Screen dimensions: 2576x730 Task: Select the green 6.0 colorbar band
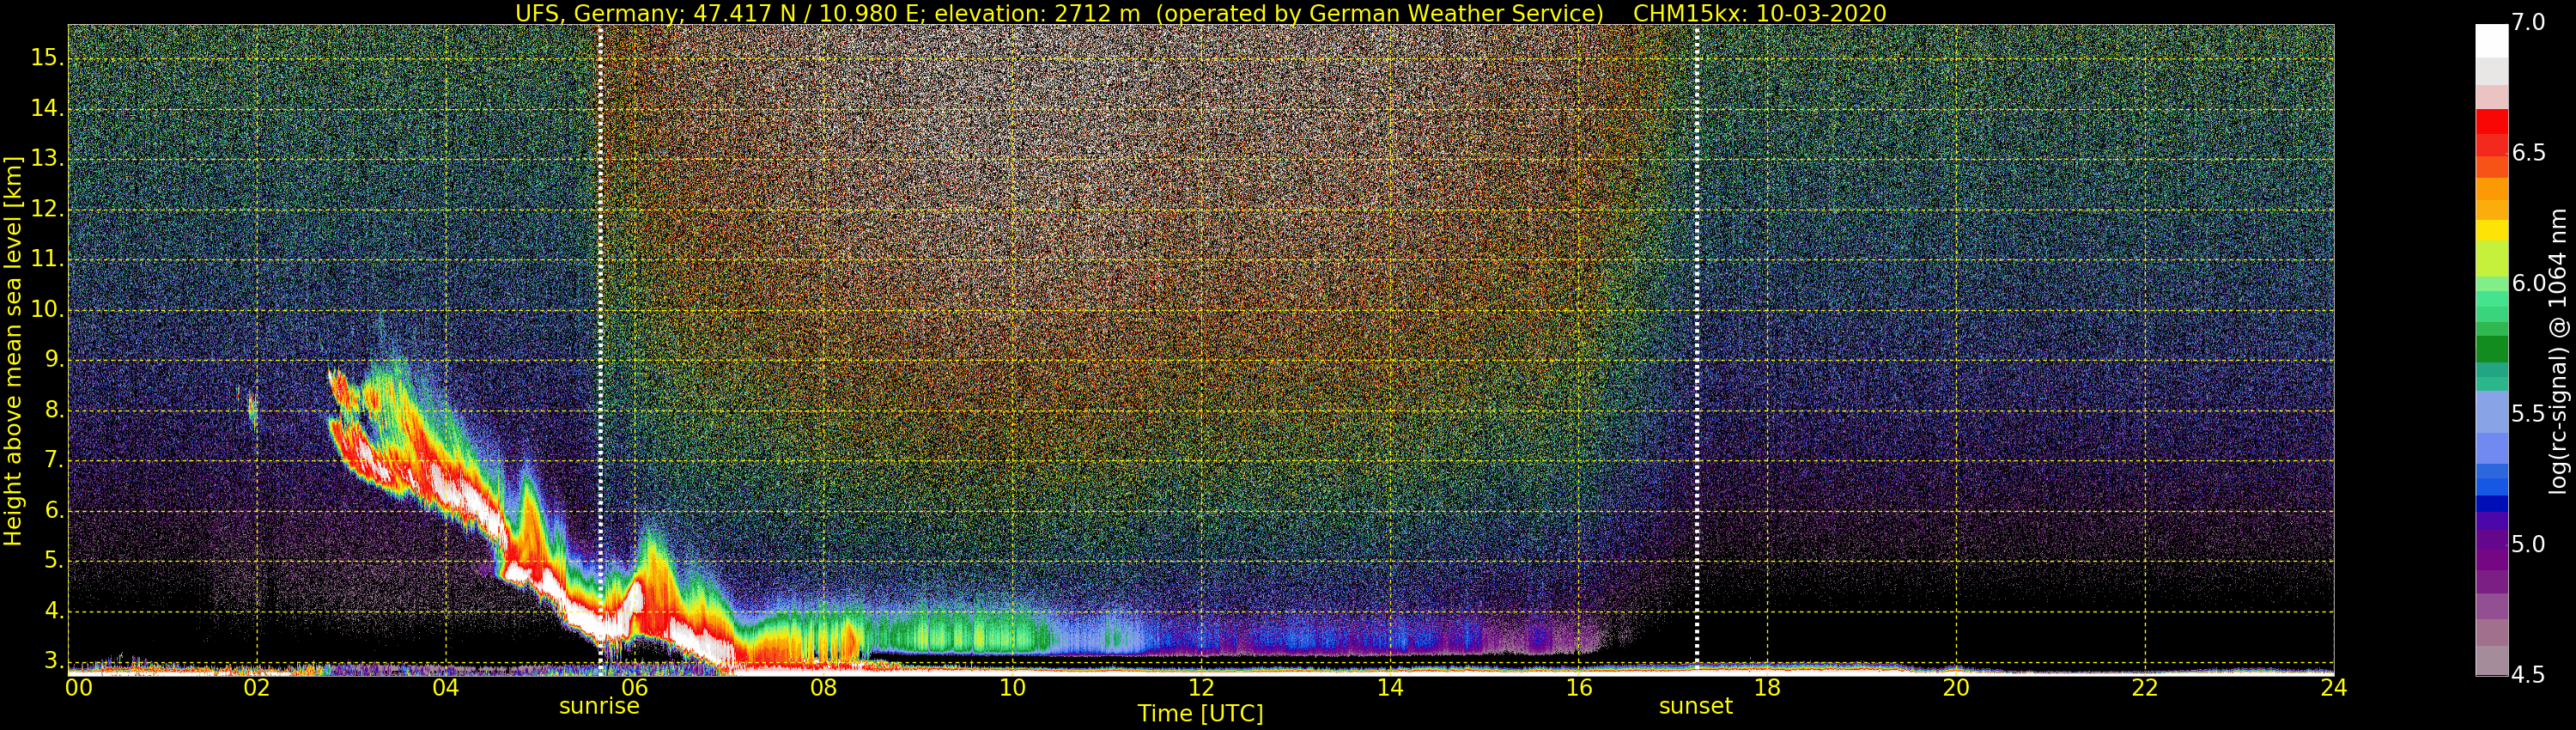(x=2491, y=283)
